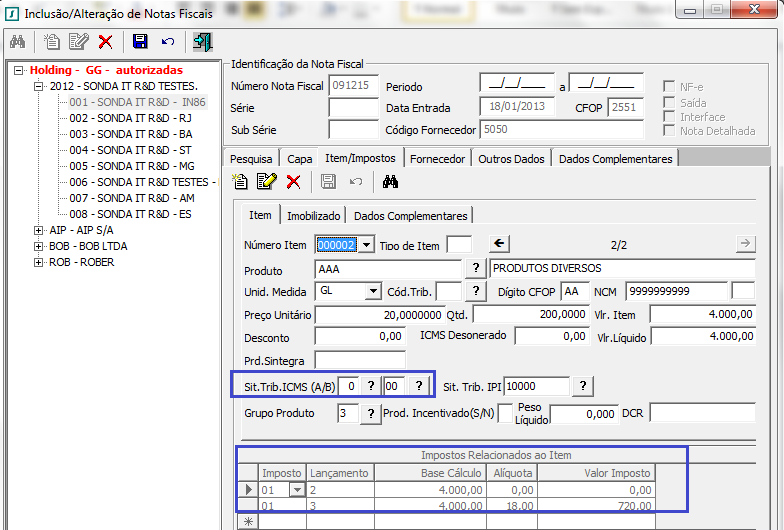Click the question mark lookup next to Produto

[x=475, y=270]
